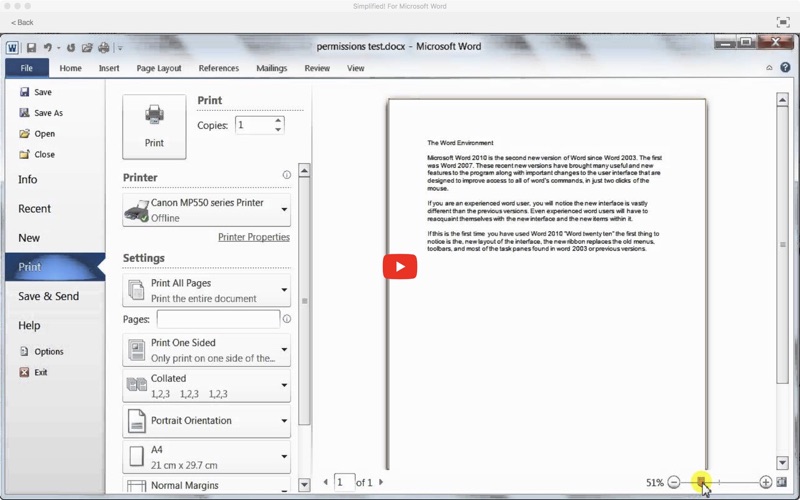
Task: Open the Mailings tab
Action: pyautogui.click(x=271, y=68)
